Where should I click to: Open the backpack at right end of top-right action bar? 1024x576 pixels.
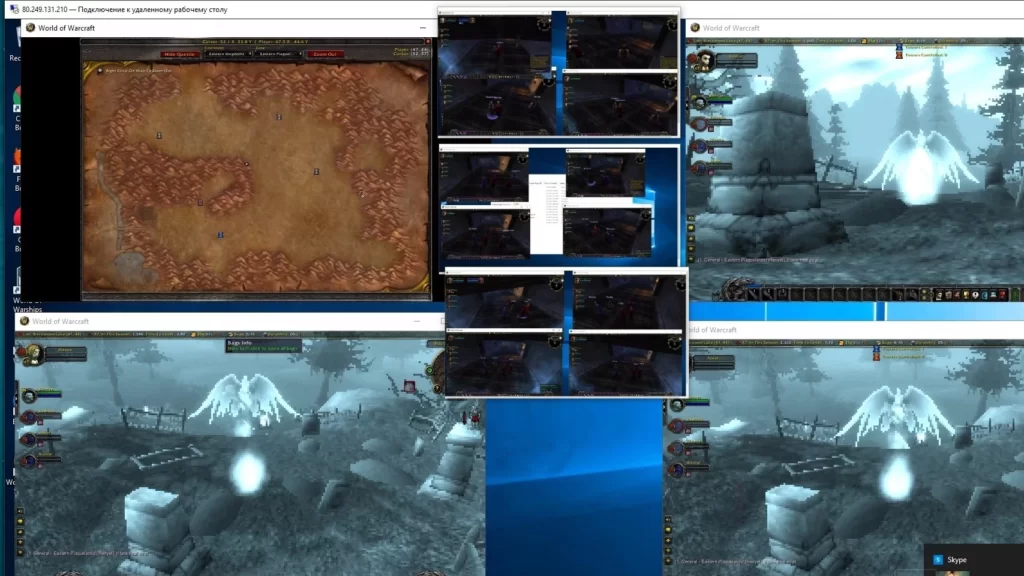click(1017, 295)
